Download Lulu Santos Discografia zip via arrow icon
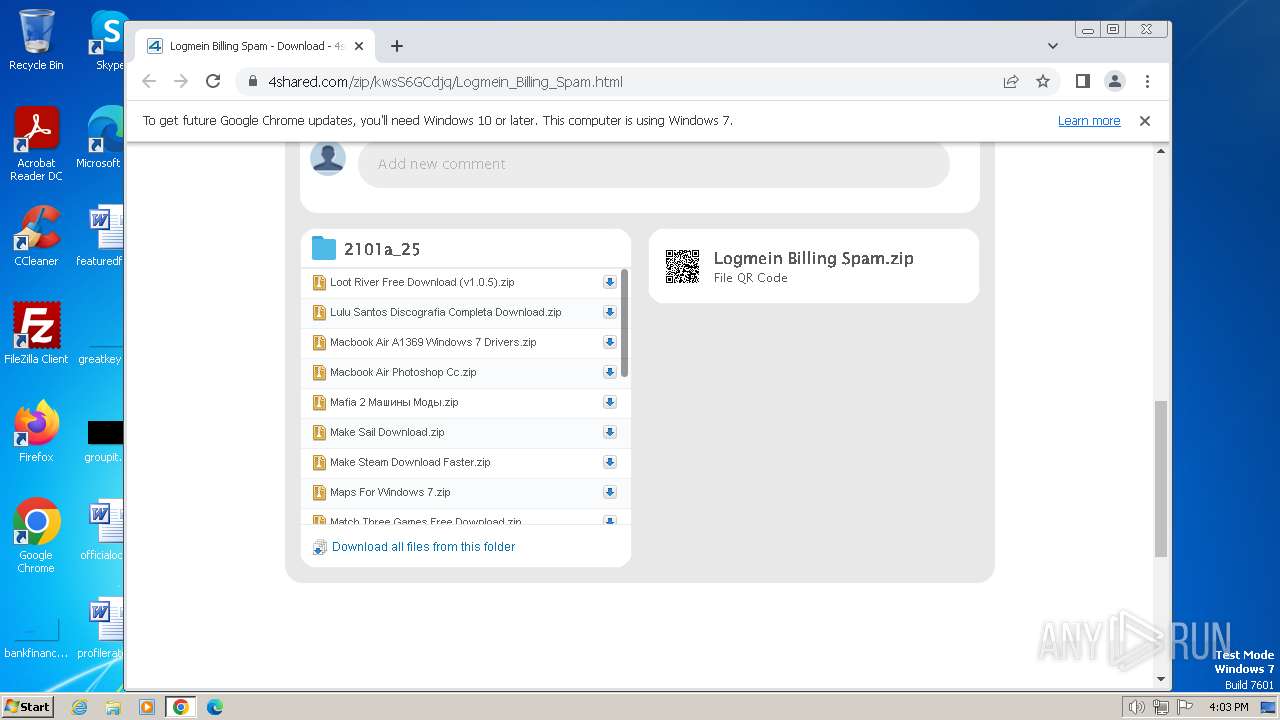 (610, 312)
